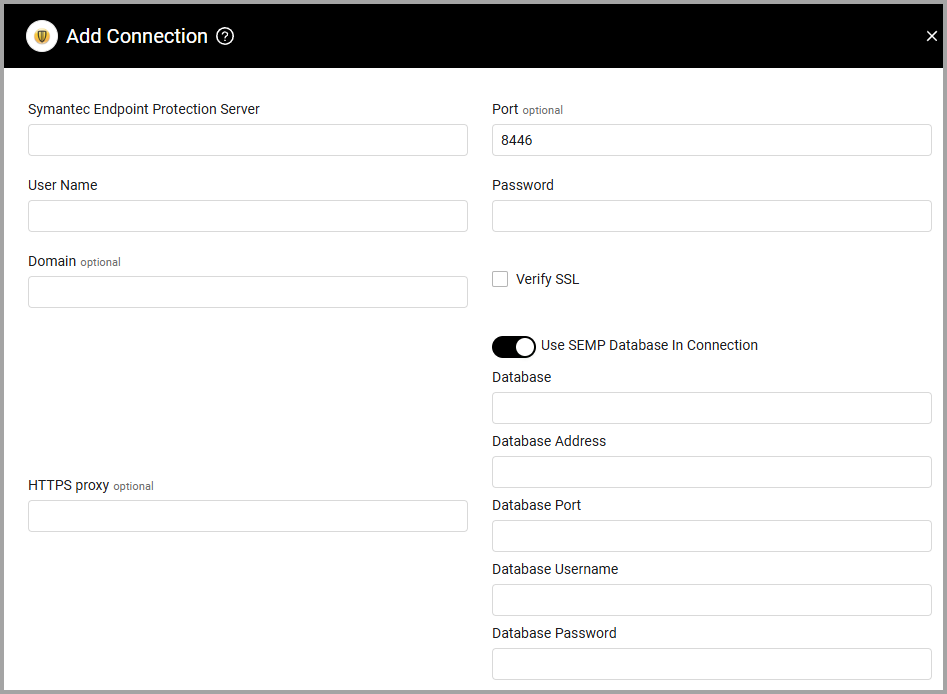This screenshot has height=694, width=947.
Task: Focus the HTTPS proxy input field
Action: (x=248, y=516)
